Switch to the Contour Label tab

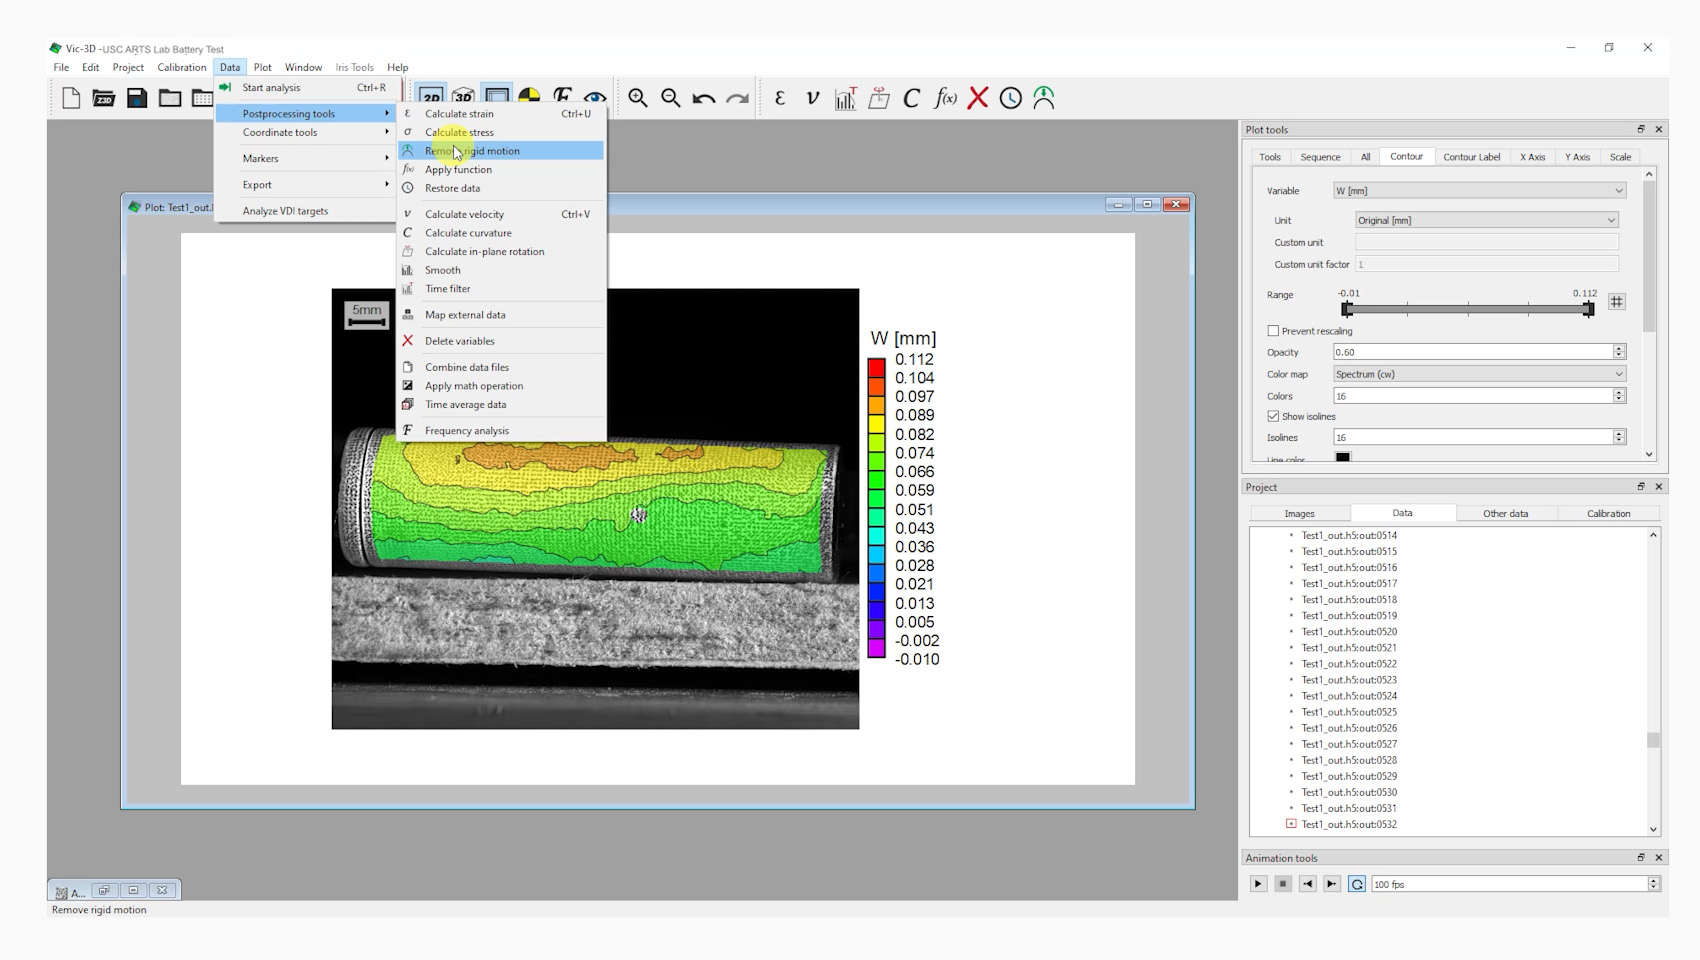pyautogui.click(x=1471, y=157)
